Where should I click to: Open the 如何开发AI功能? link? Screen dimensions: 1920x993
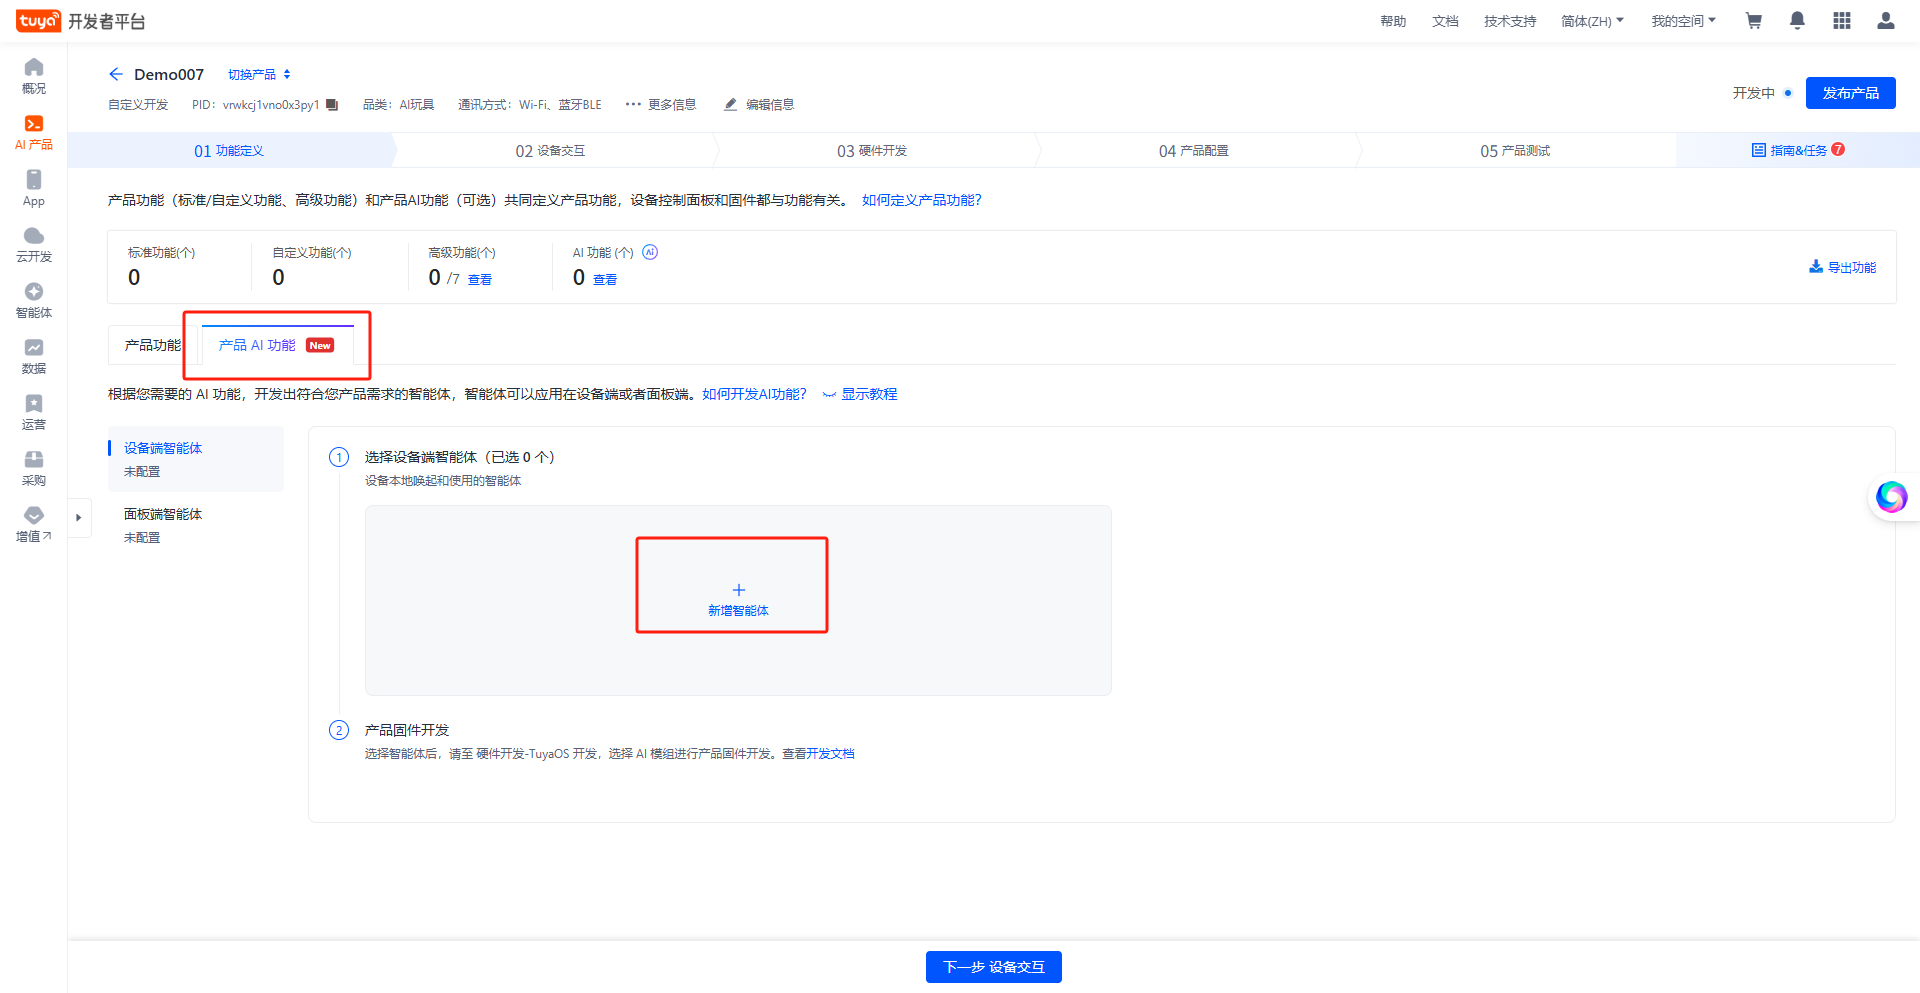754,394
